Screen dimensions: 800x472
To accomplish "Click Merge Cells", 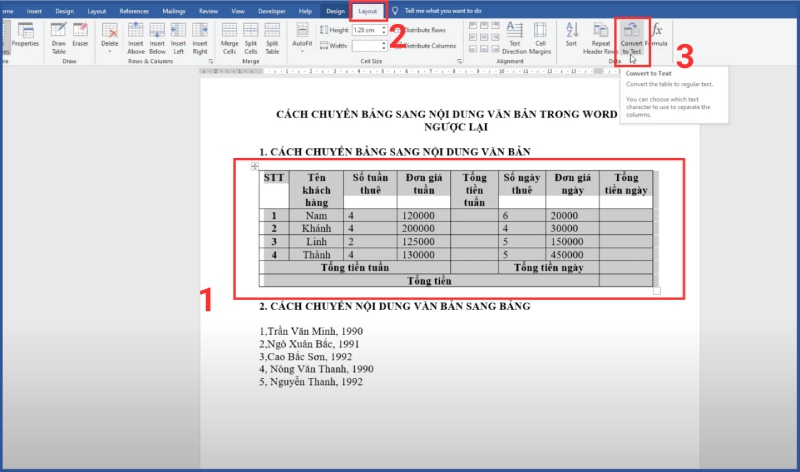I will click(x=229, y=38).
